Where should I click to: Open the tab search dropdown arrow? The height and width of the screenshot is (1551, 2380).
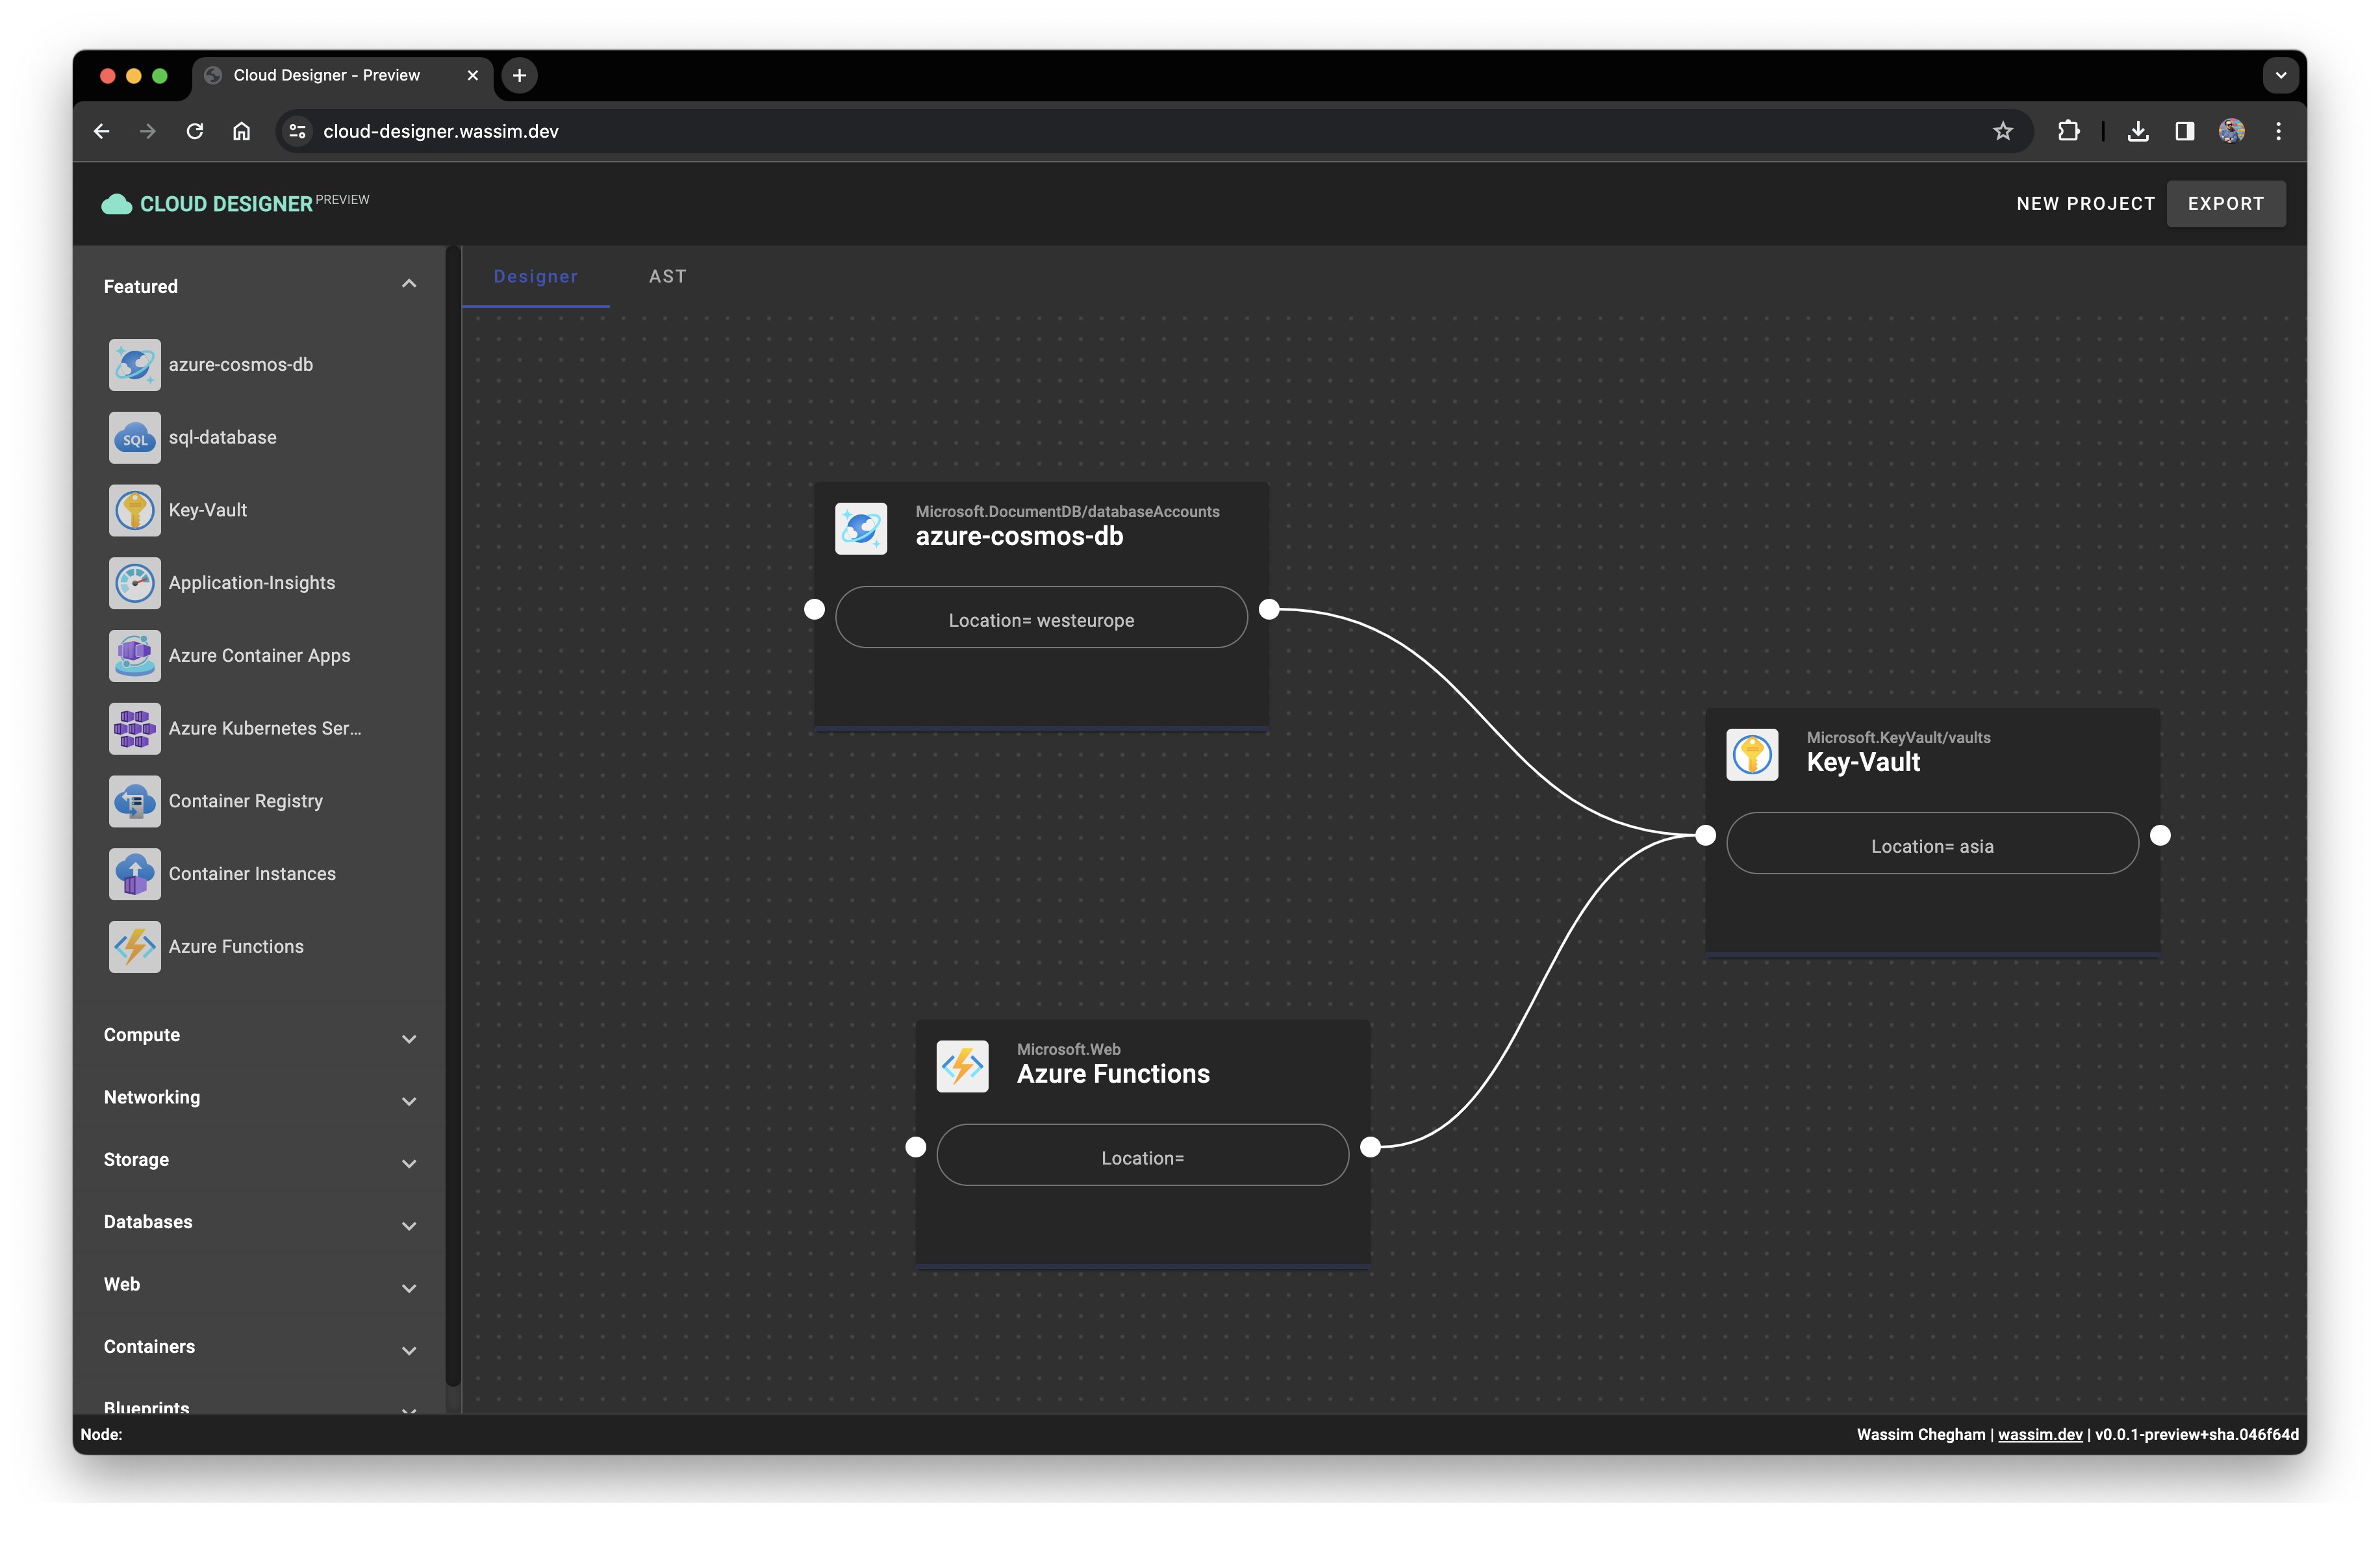(x=2280, y=75)
